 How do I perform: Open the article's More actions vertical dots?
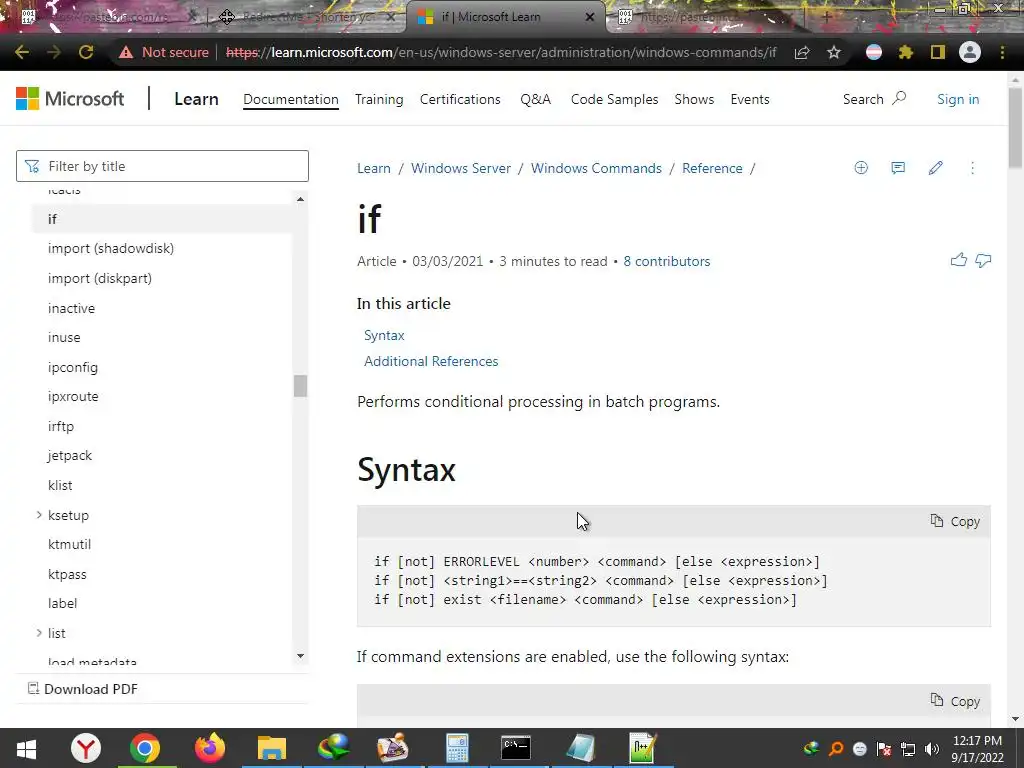(972, 168)
